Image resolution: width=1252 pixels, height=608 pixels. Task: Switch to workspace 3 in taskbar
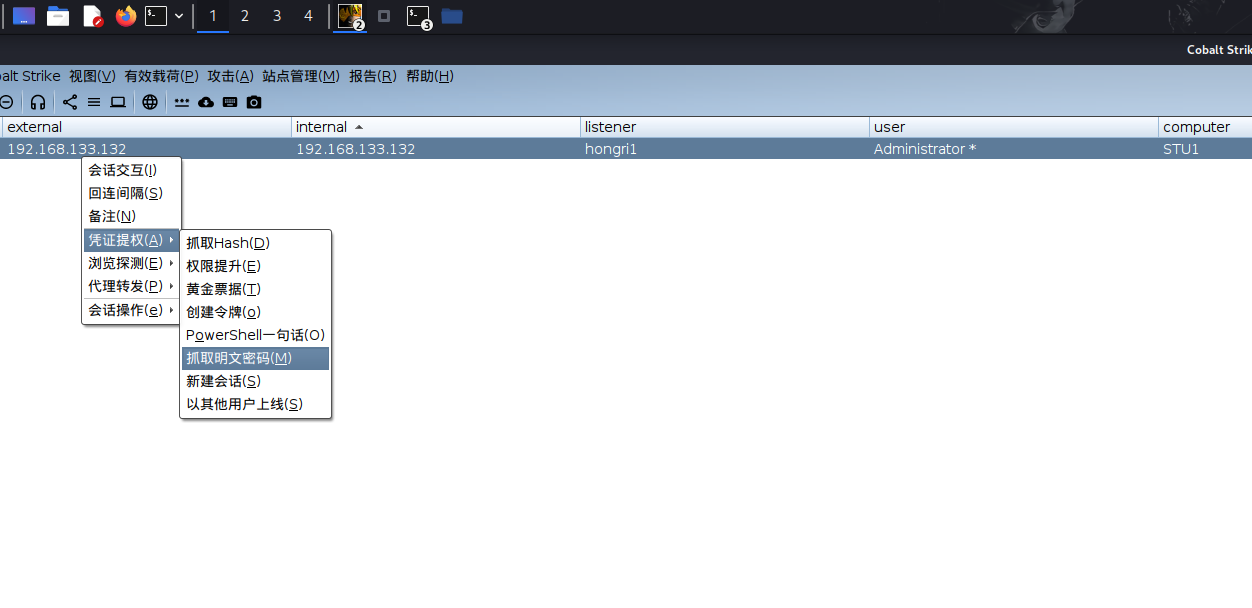(277, 16)
